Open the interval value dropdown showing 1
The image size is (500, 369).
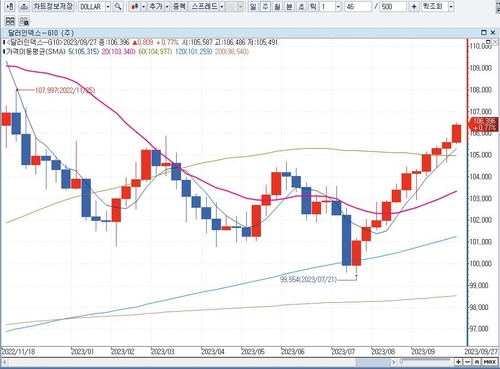click(338, 7)
